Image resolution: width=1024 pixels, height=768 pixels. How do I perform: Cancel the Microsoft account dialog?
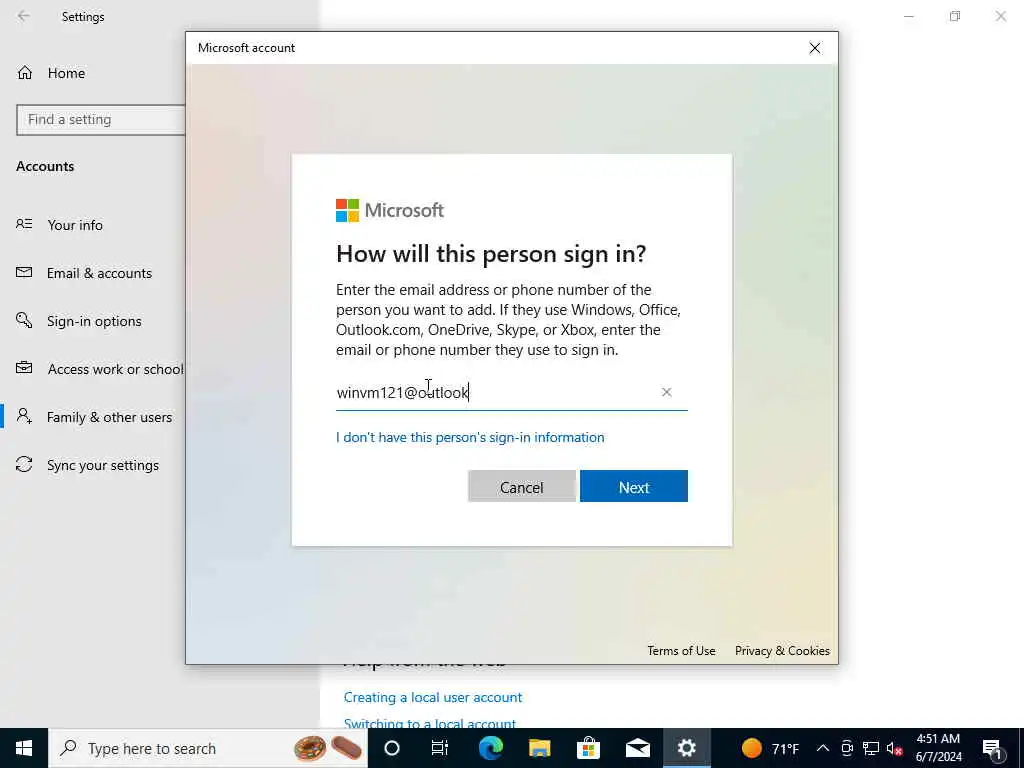pos(522,487)
